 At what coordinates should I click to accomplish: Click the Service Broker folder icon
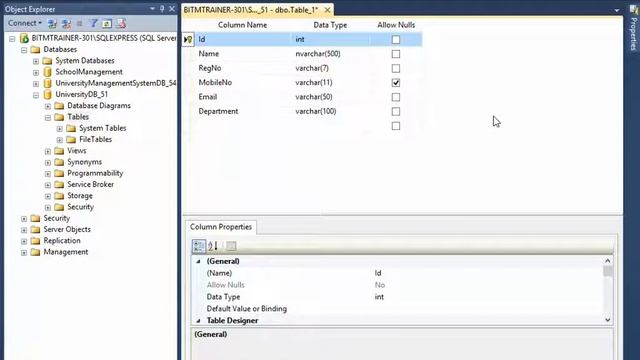pos(59,184)
